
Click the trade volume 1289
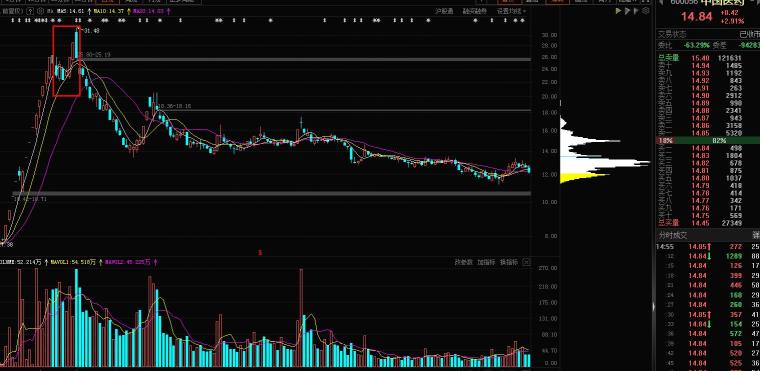pos(734,256)
